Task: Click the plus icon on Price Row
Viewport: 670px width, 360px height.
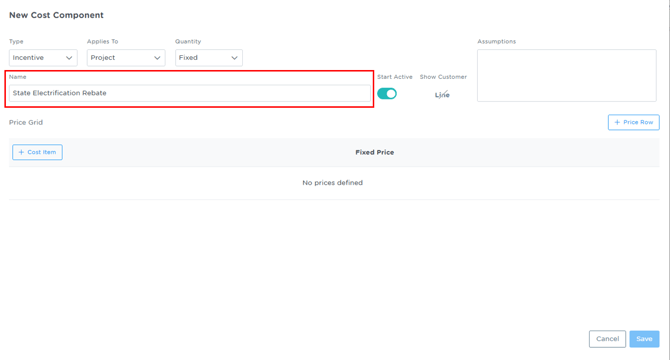Action: point(617,122)
